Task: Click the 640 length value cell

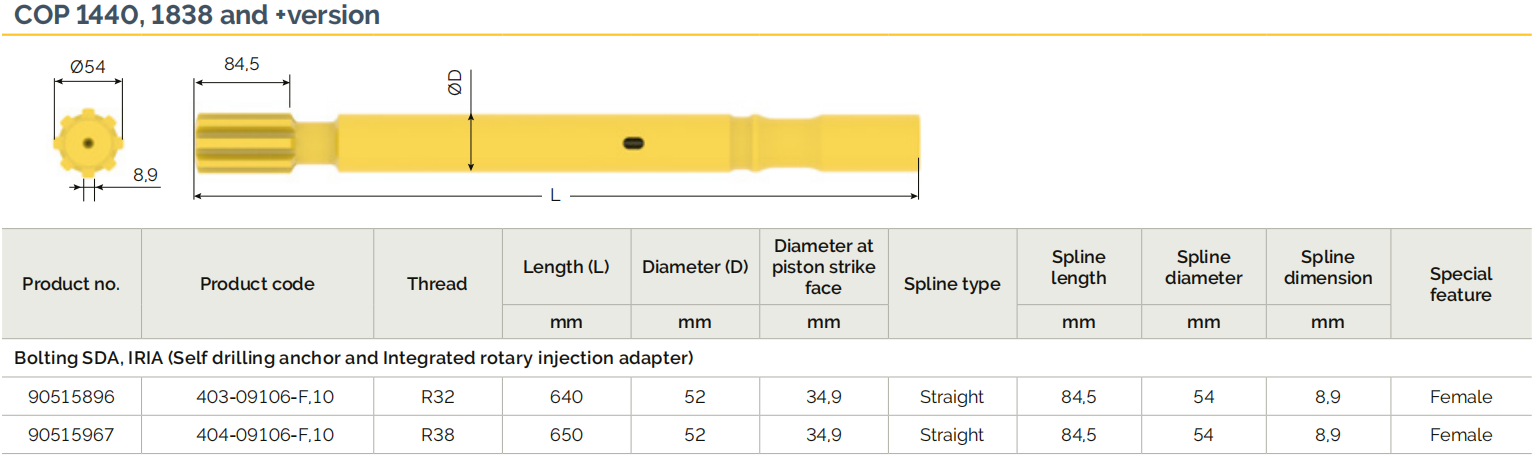Action: pos(566,397)
